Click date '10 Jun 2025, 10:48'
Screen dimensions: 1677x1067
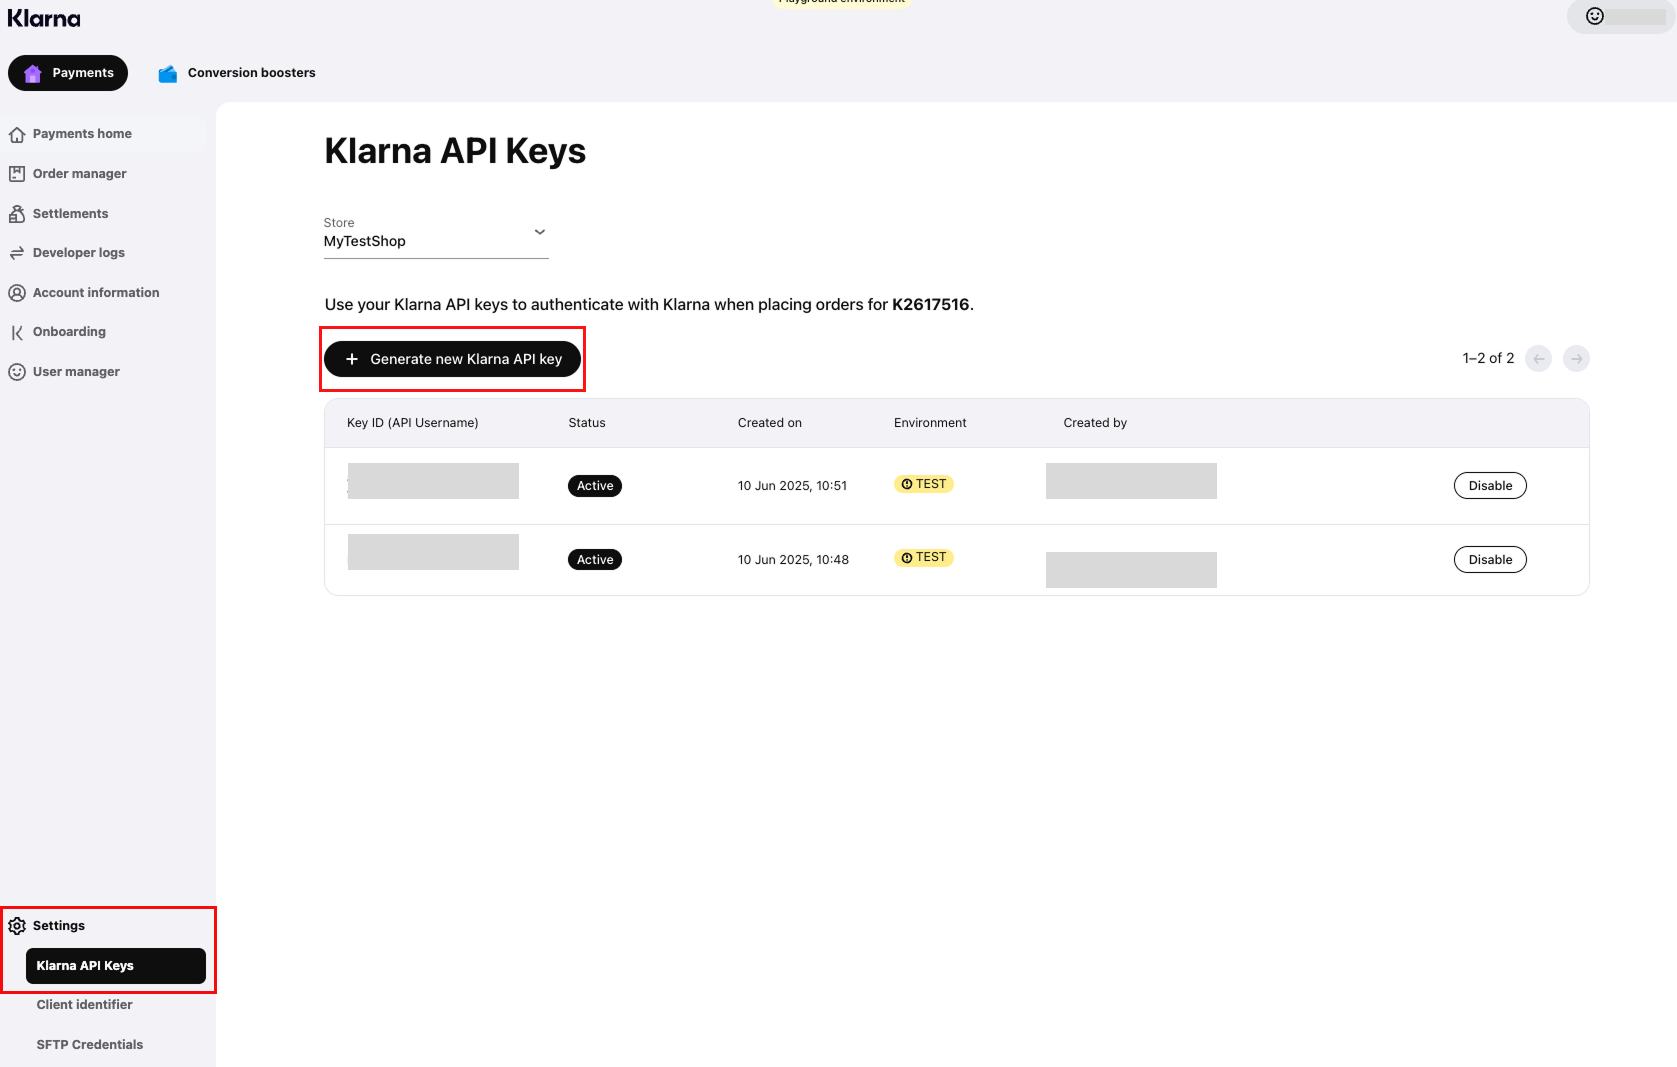[x=793, y=560]
